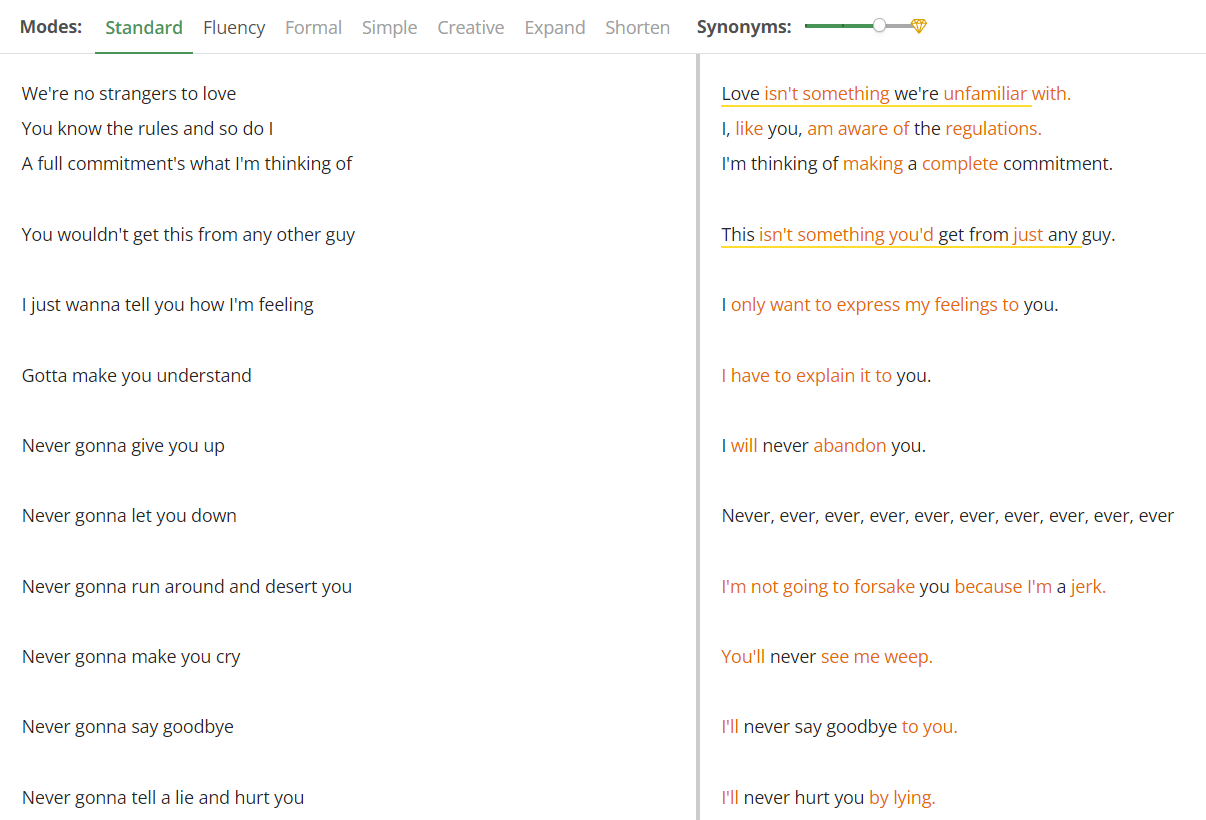This screenshot has height=820, width=1206.
Task: Click the output phrase 'only want to express my feelings to'
Action: [875, 304]
